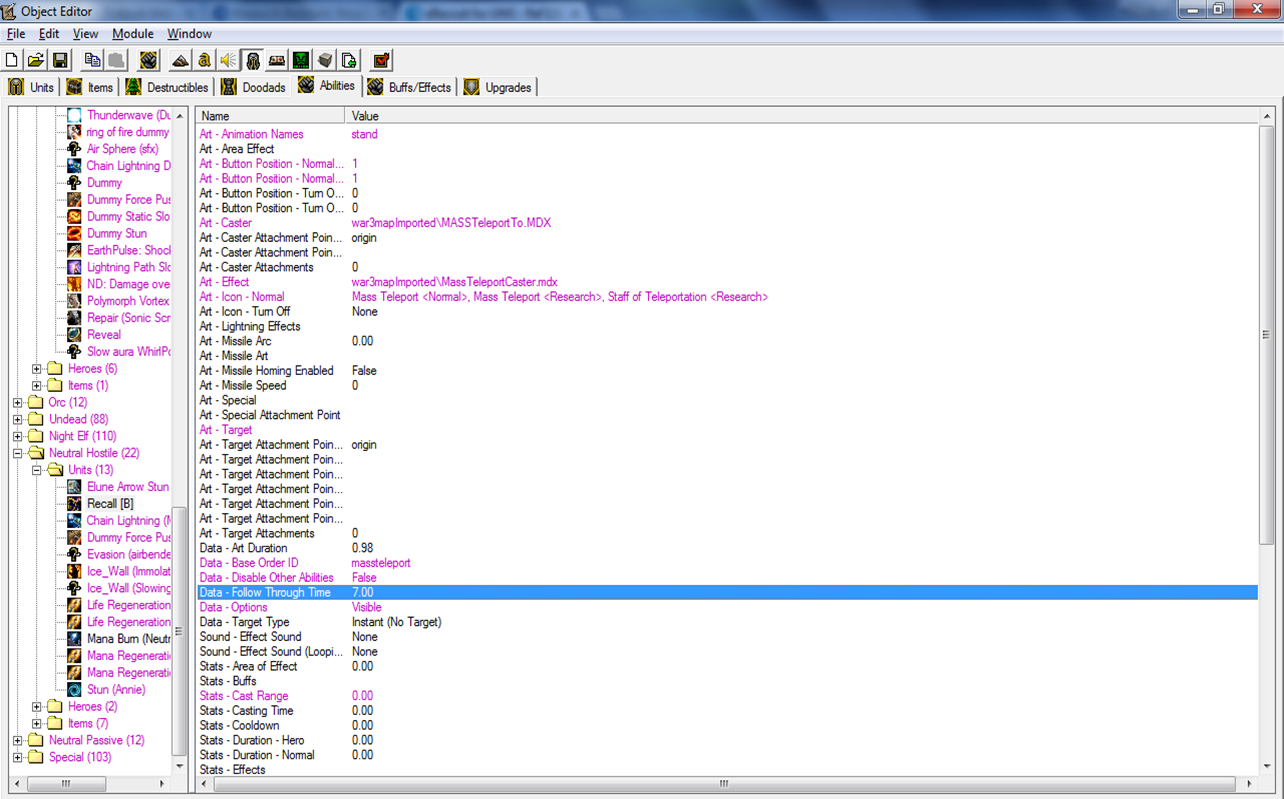
Task: Click the Elune Arrow Stun icon
Action: (x=74, y=487)
